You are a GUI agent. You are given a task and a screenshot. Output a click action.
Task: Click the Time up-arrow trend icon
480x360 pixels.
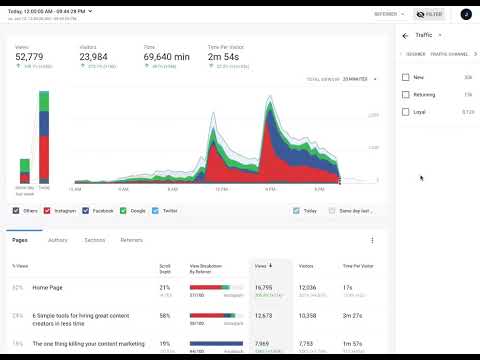pos(146,66)
